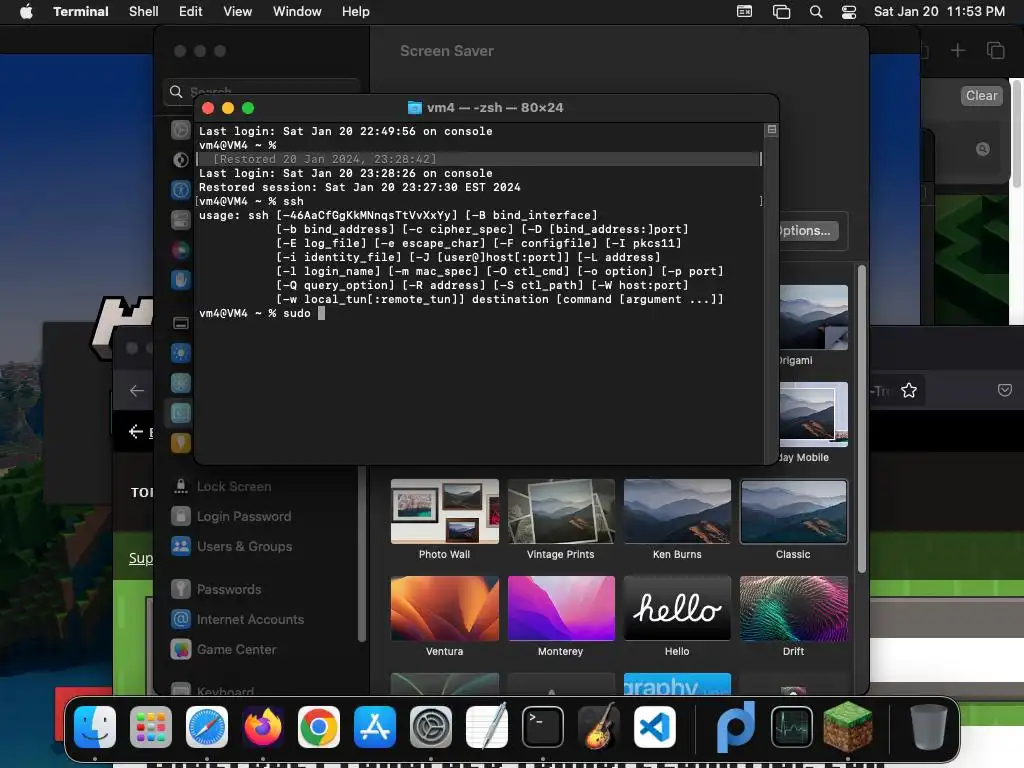Click the screen saver list scrollbar

click(861, 418)
